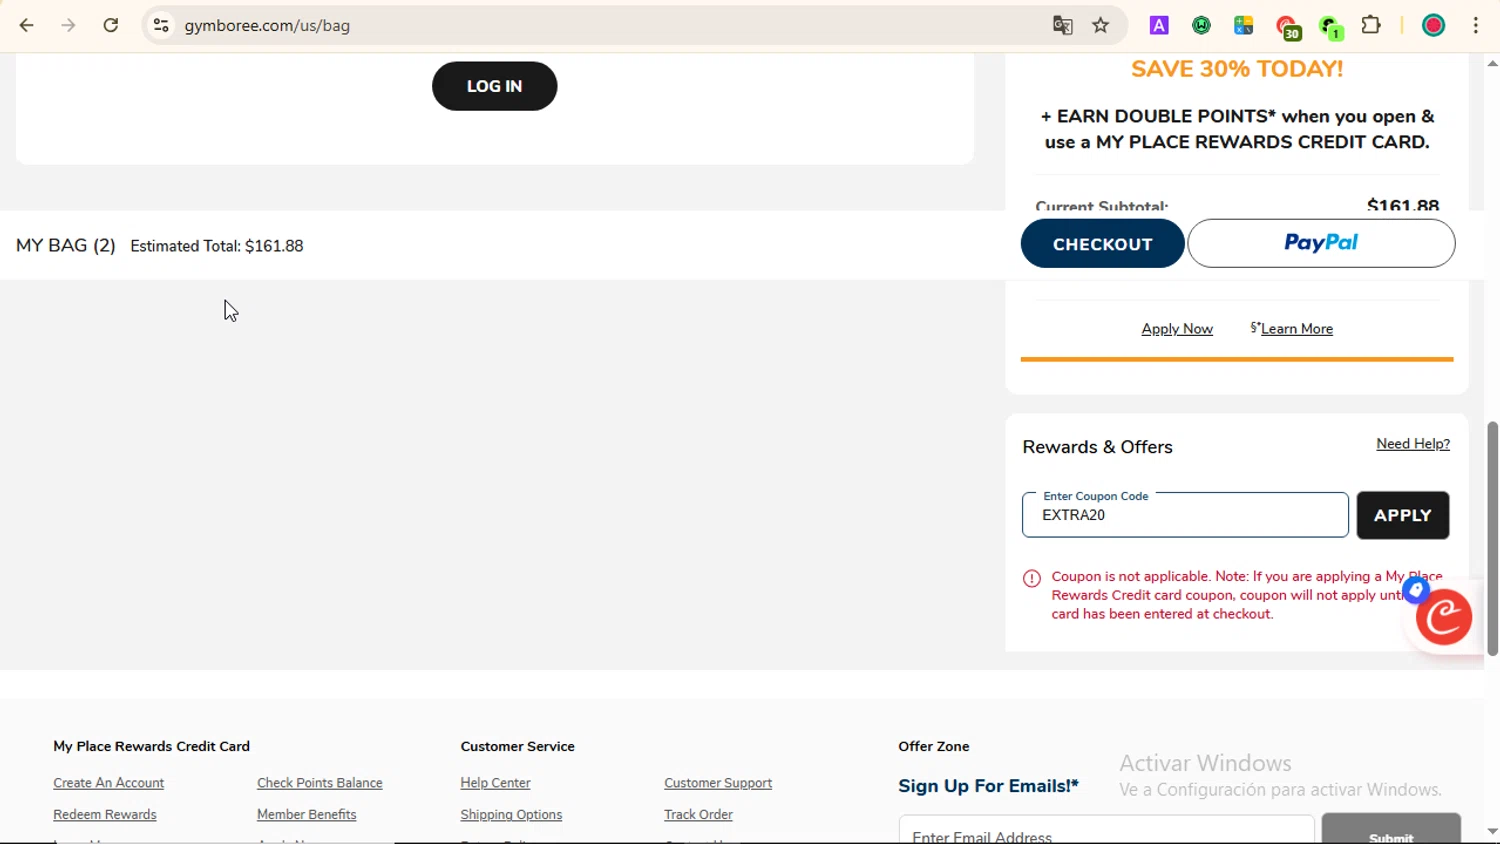
Task: Click the scrollbar up arrow
Action: tap(1492, 63)
